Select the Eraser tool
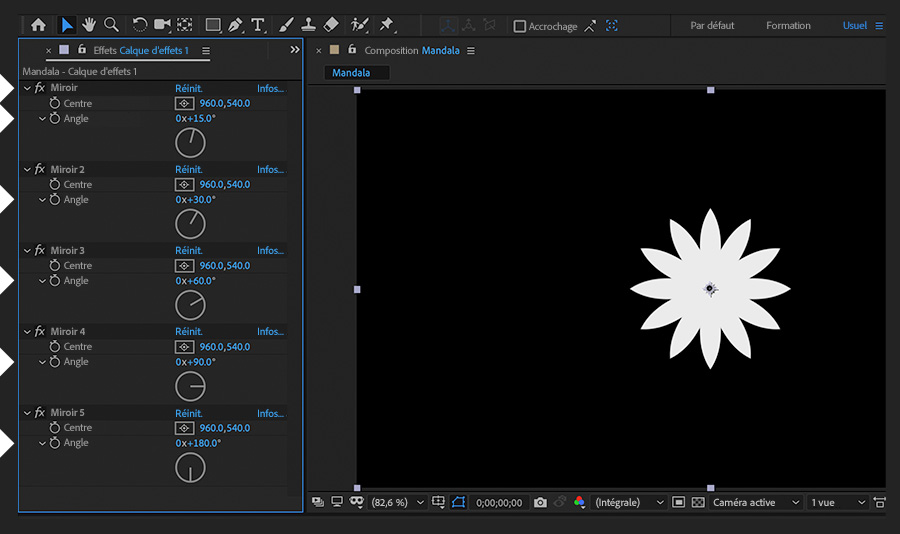900x534 pixels. [331, 25]
